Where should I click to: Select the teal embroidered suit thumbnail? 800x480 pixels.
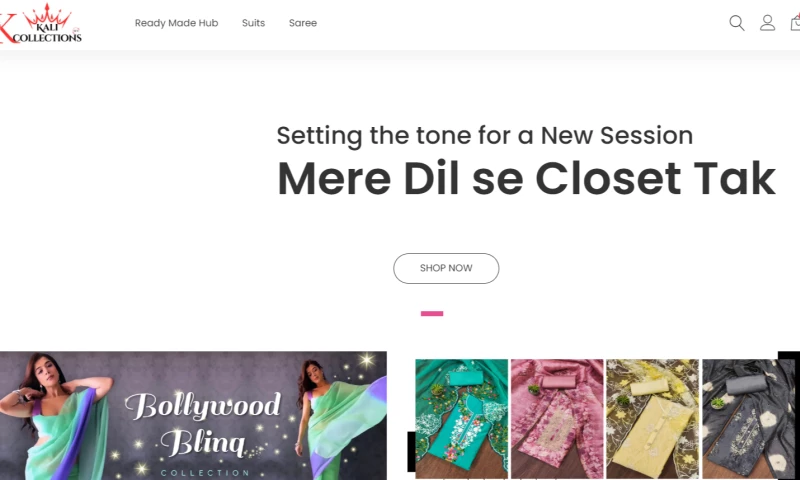(x=462, y=419)
